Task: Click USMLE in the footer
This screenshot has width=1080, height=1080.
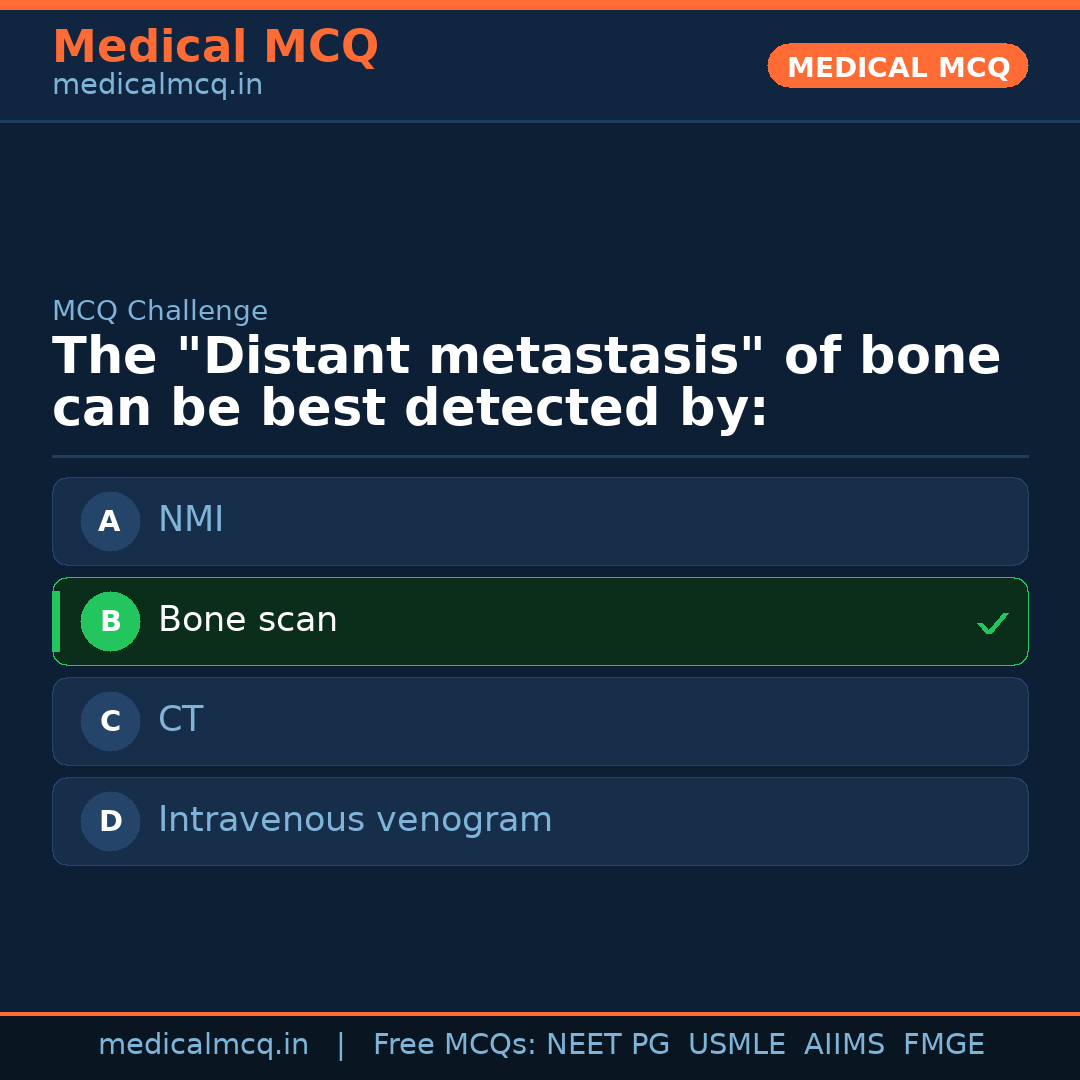Action: point(736,1045)
